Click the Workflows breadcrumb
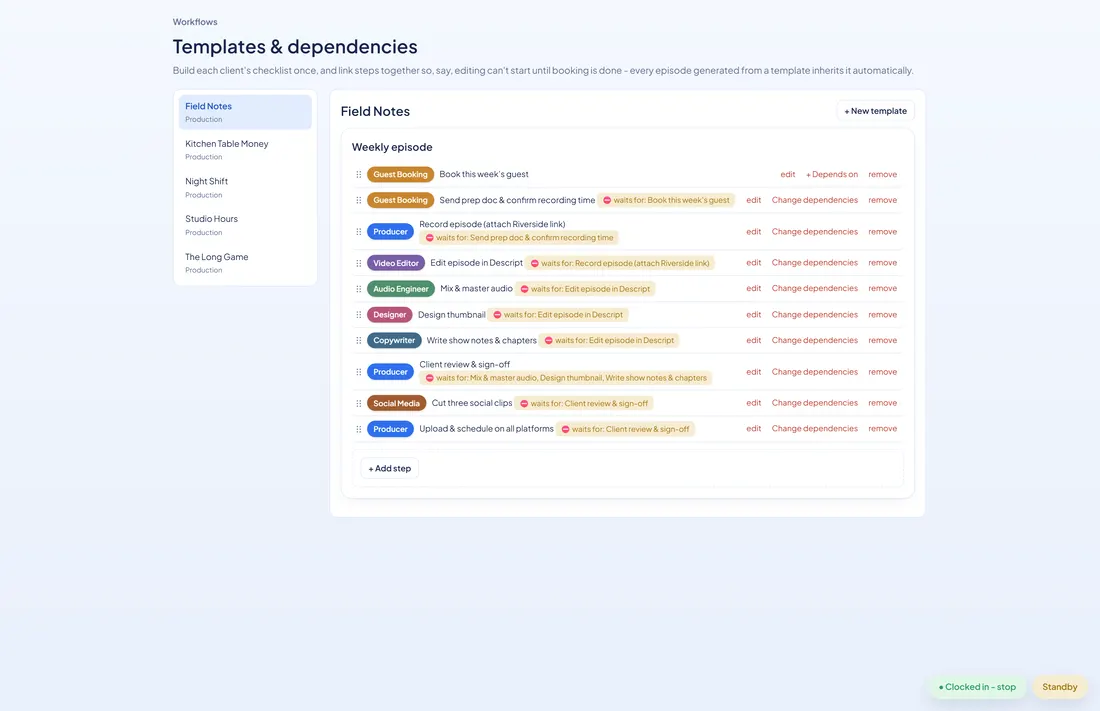Screen dimensions: 1100x711 pyautogui.click(x=195, y=22)
